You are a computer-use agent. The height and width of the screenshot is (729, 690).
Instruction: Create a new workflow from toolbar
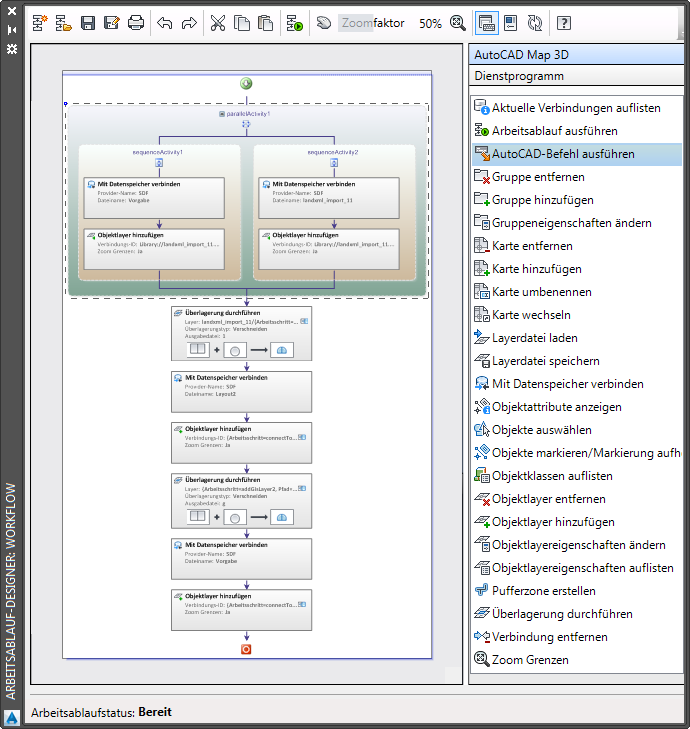tap(40, 23)
